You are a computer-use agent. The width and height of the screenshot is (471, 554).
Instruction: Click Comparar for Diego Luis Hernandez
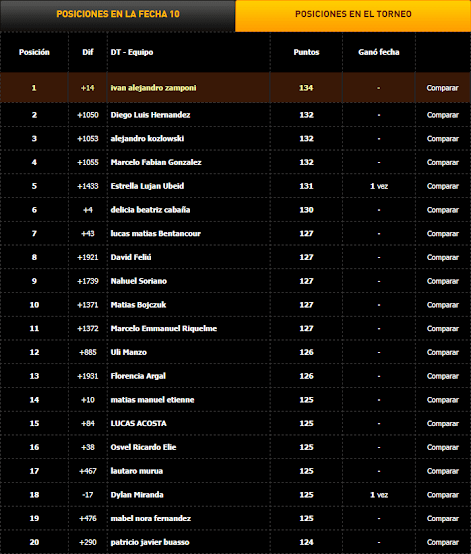tap(442, 115)
